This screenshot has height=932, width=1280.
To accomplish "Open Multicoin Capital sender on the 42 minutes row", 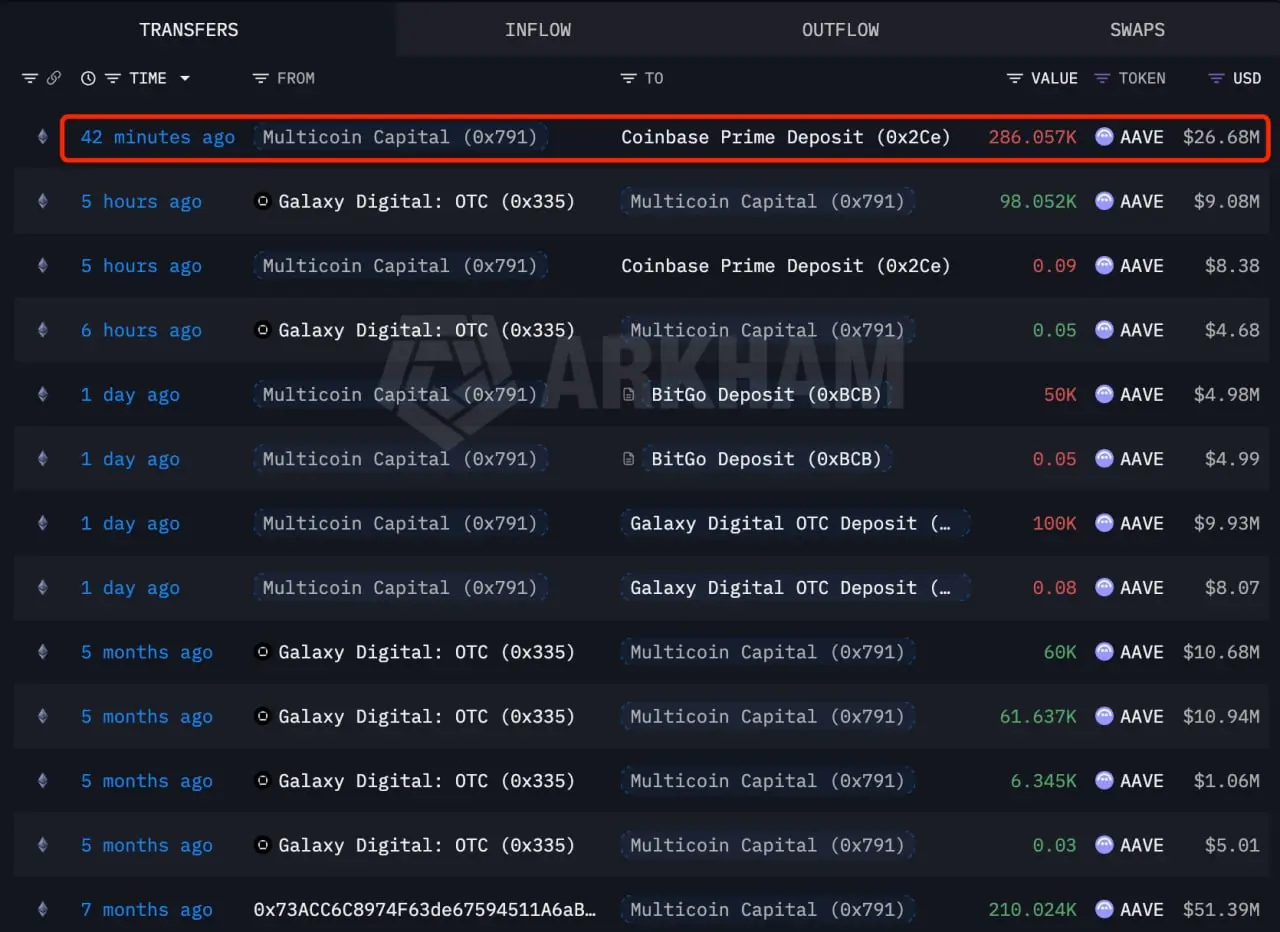I will [400, 137].
